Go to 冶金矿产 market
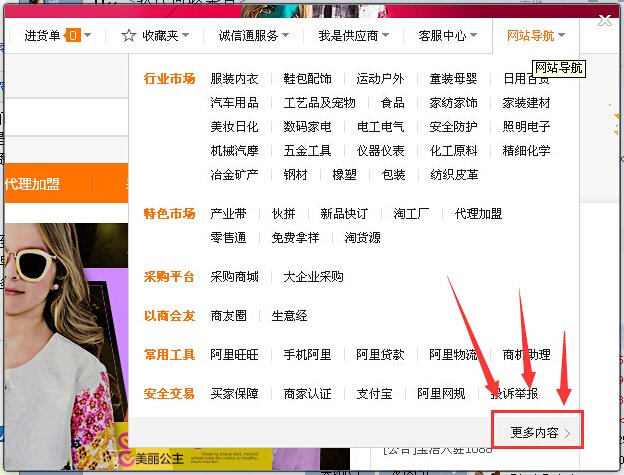 tap(234, 174)
